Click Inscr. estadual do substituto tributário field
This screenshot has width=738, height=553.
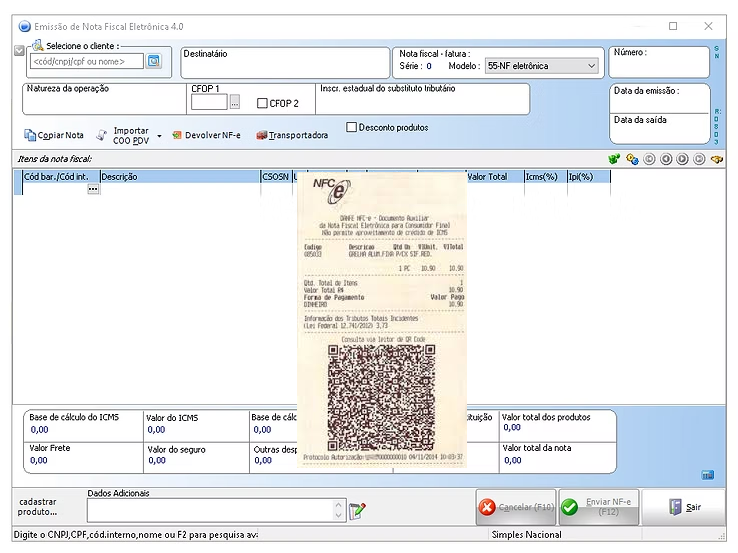pos(422,99)
